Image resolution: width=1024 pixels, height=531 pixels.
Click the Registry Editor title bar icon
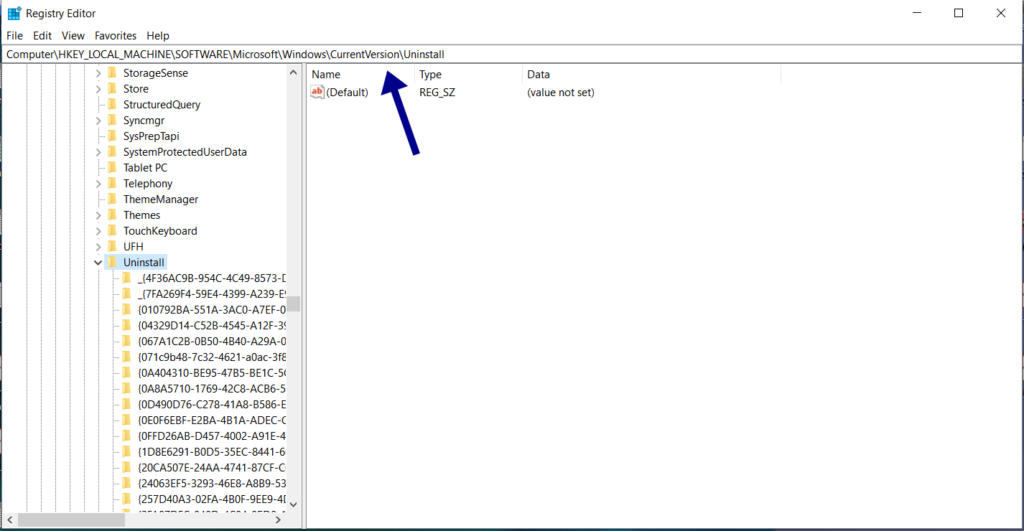coord(14,13)
